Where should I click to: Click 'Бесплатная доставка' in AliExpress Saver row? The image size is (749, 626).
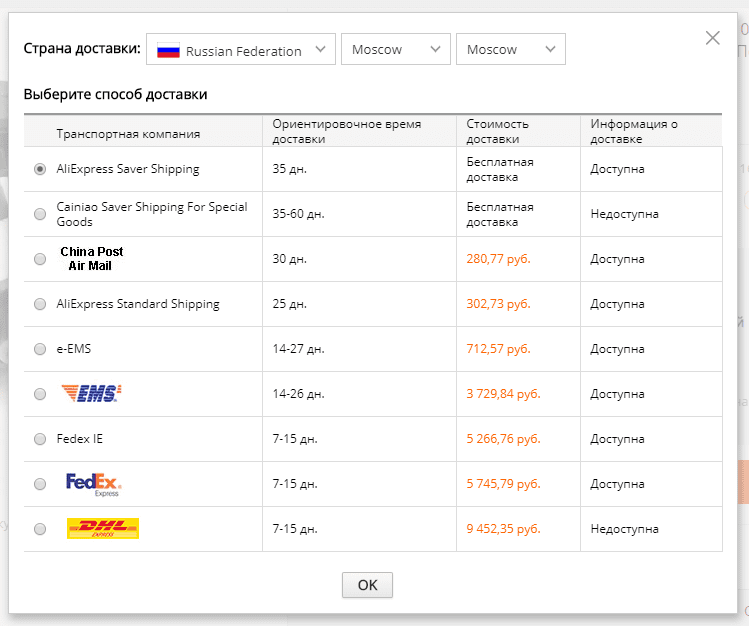point(500,170)
